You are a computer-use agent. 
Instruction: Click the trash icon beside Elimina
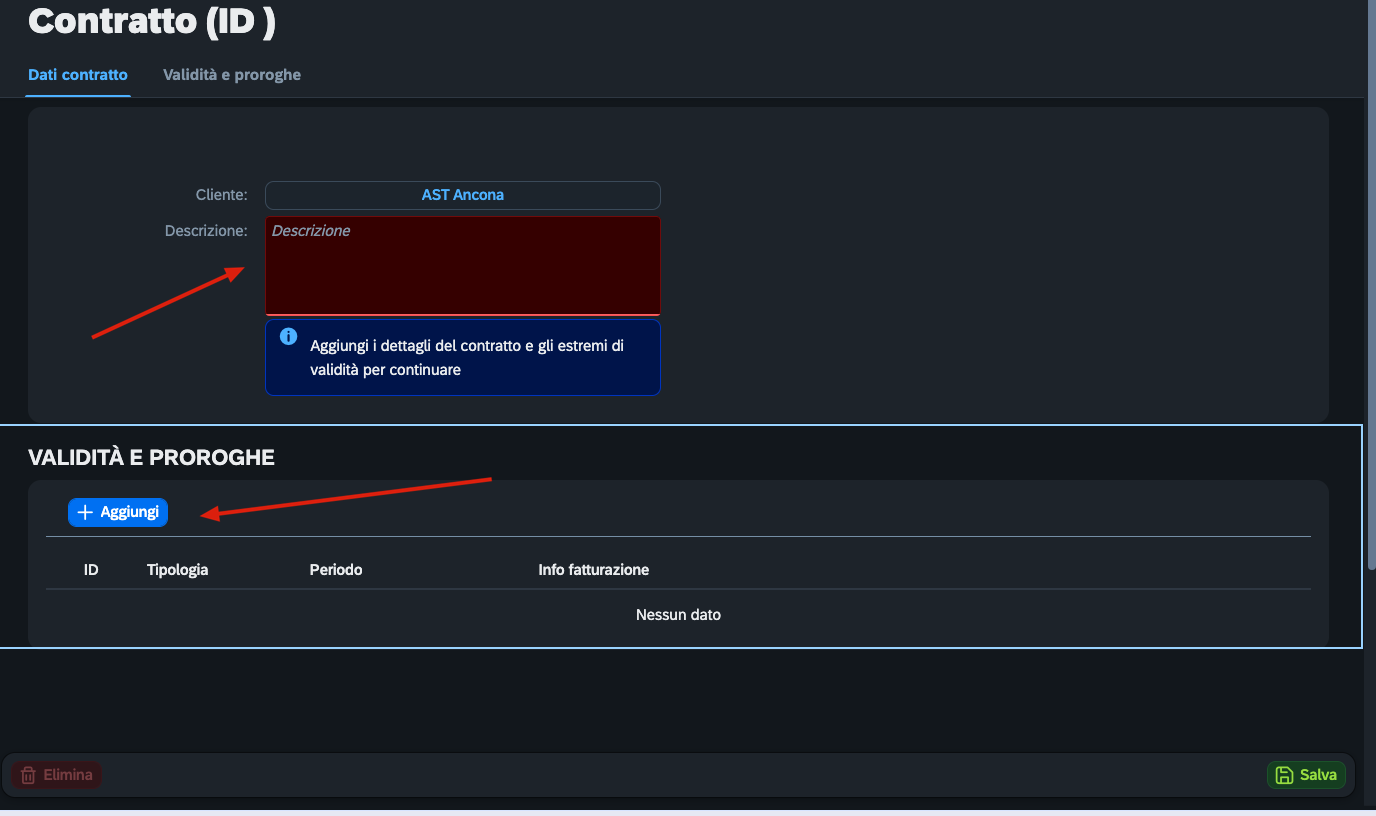tap(28, 775)
